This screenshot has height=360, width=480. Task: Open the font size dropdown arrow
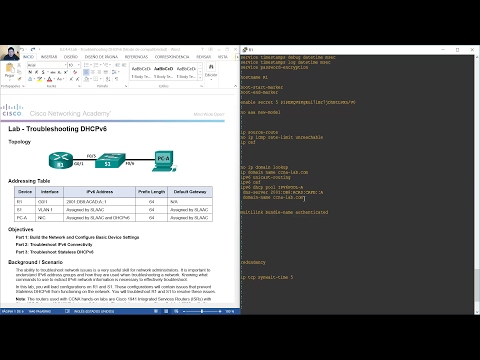[78, 65]
